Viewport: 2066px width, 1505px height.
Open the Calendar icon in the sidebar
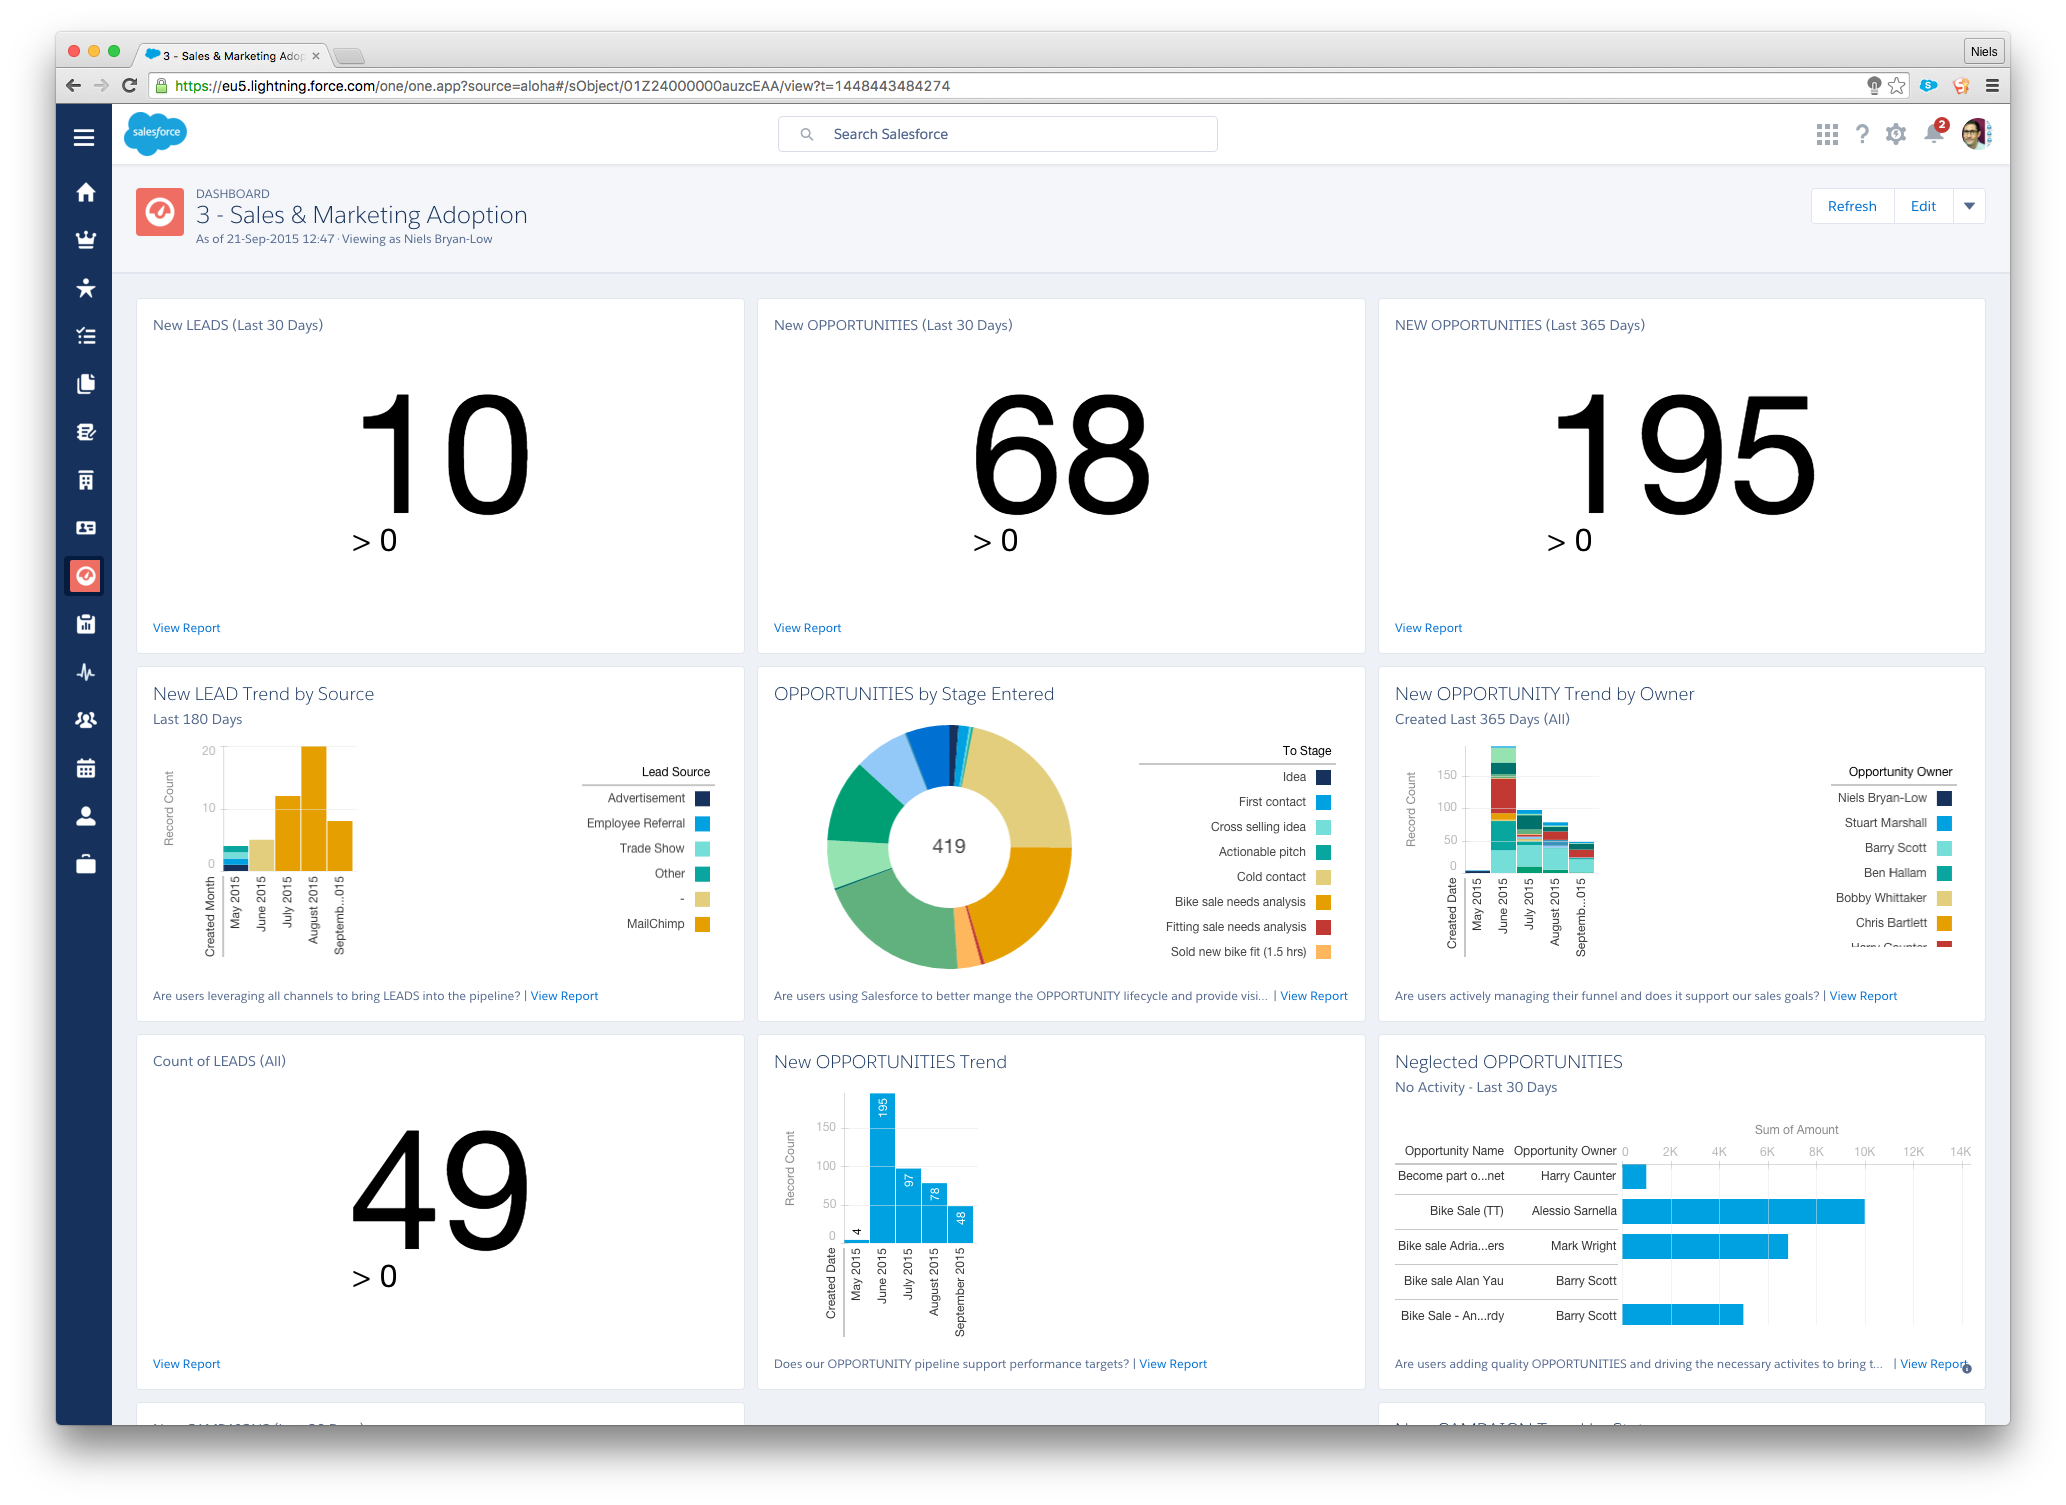point(86,768)
